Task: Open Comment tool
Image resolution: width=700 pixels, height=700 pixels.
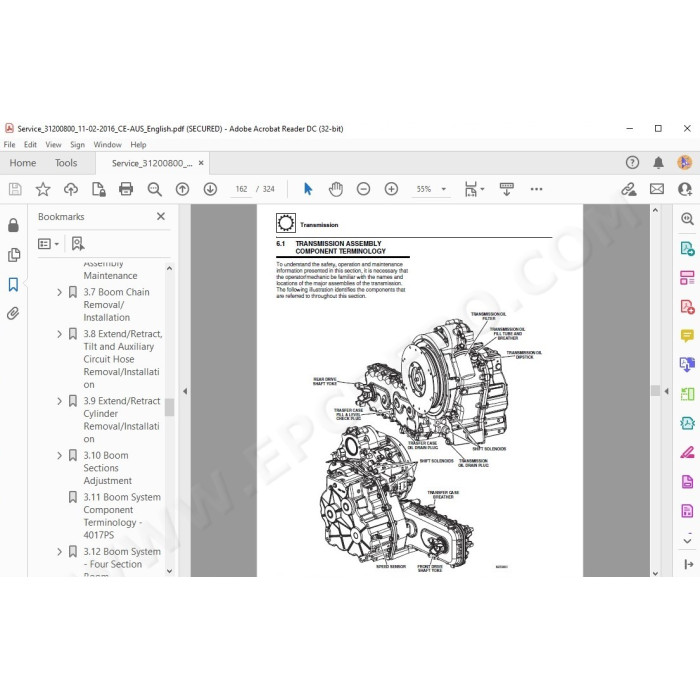Action: (687, 335)
